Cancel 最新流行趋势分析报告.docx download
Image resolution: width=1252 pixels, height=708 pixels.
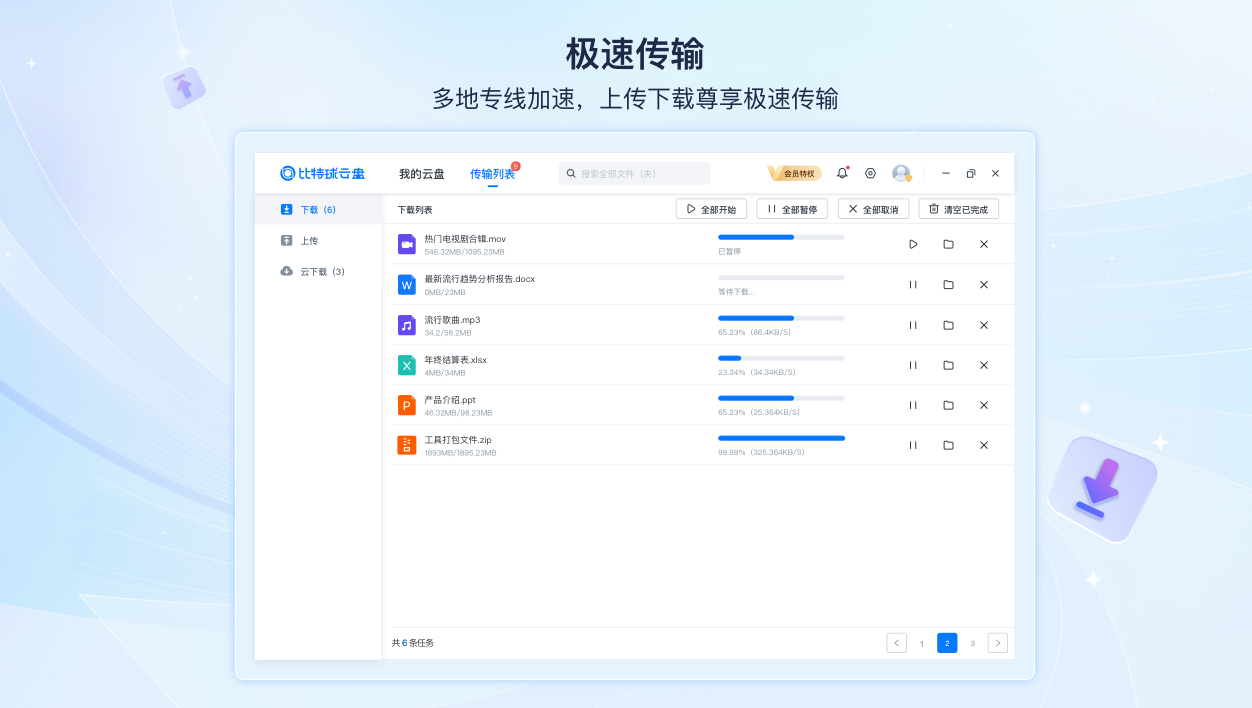984,285
